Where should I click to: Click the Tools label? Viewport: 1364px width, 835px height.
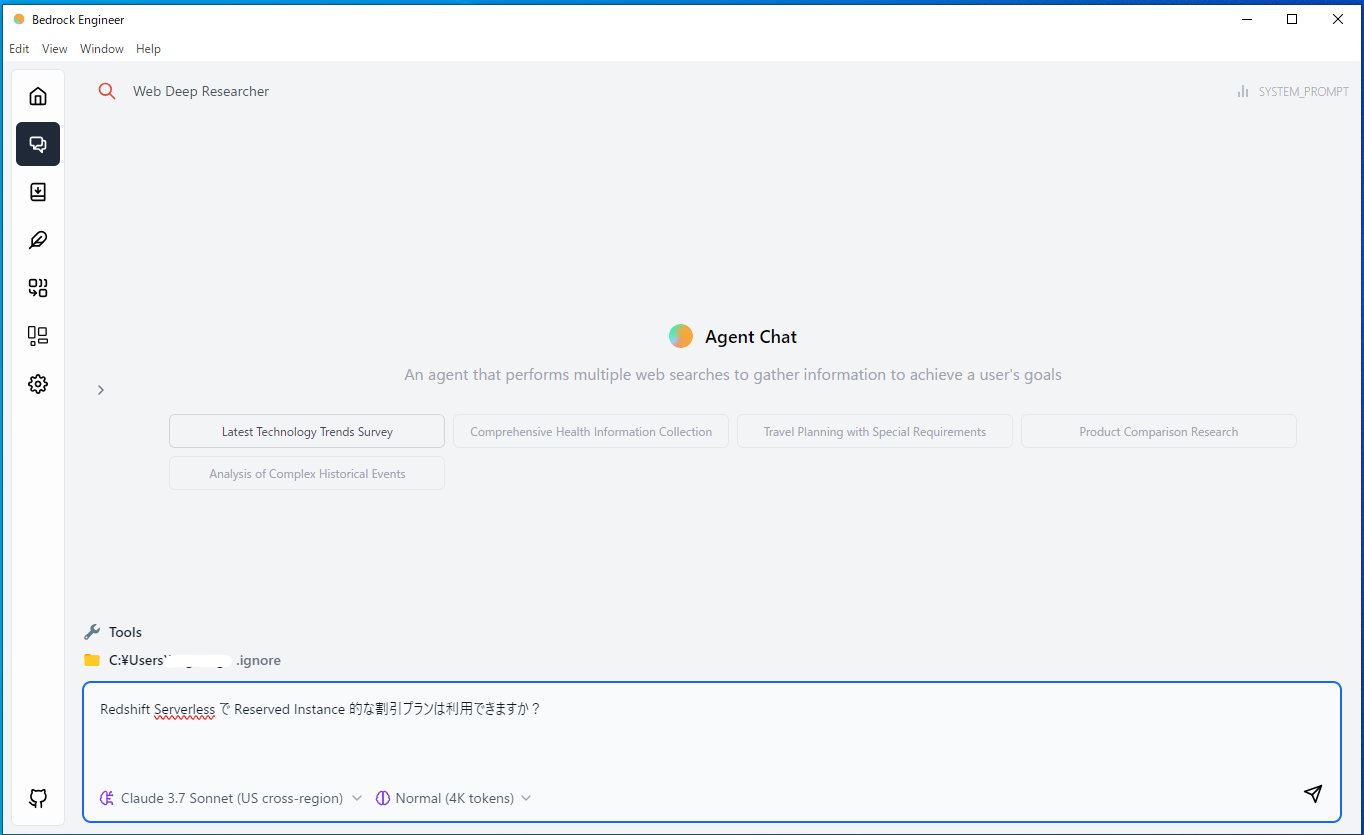[x=125, y=632]
